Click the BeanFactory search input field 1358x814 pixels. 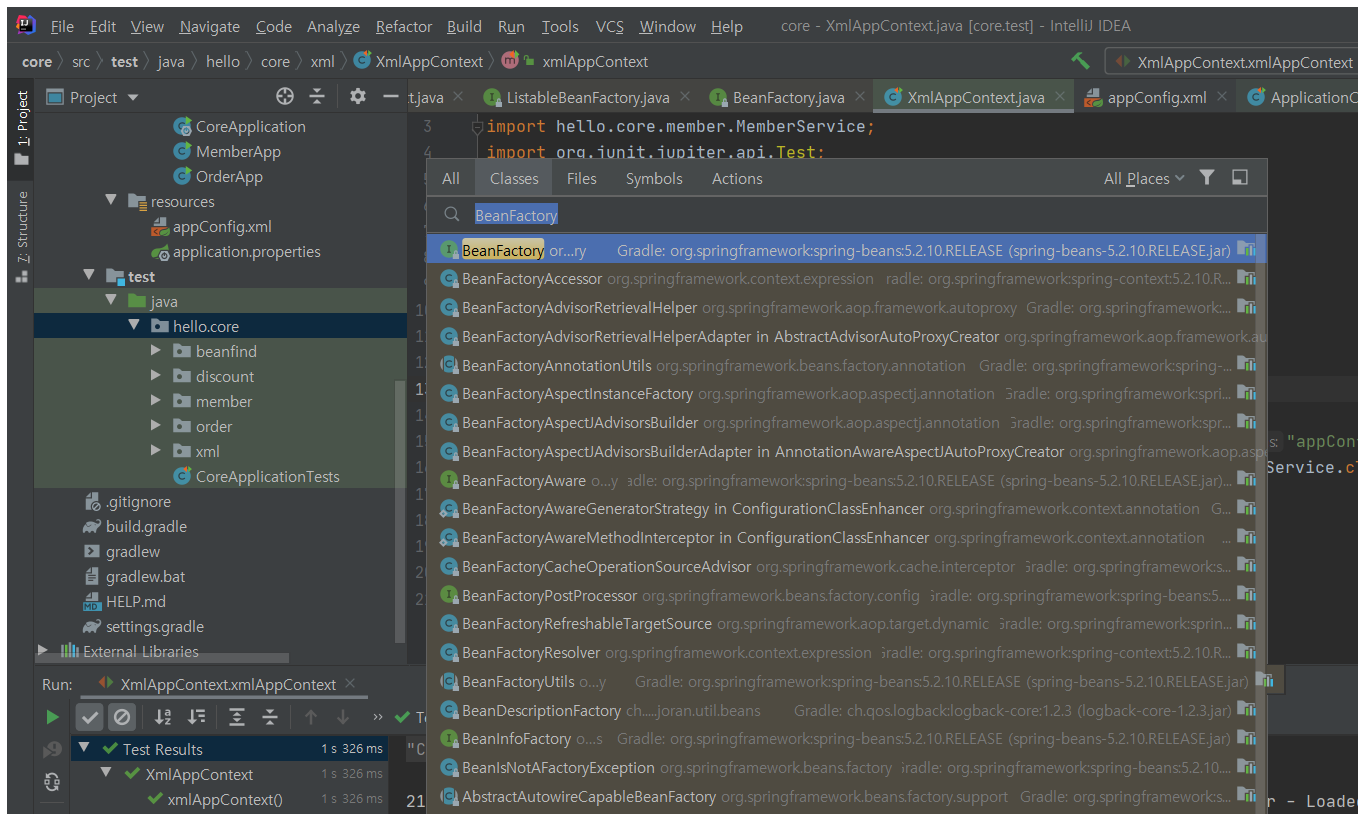[846, 215]
